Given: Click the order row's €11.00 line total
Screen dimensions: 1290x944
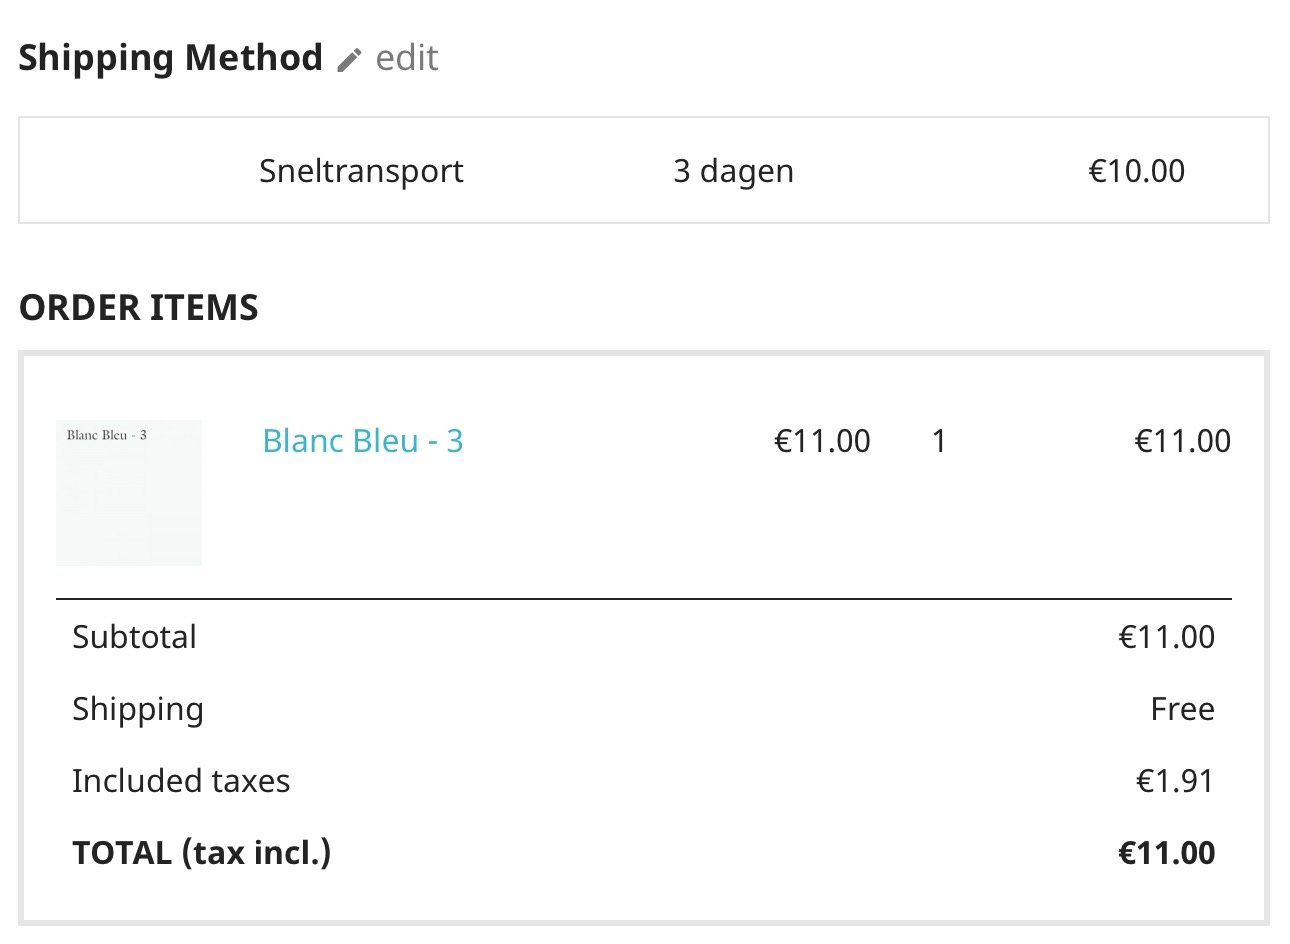Looking at the screenshot, I should pyautogui.click(x=1182, y=441).
